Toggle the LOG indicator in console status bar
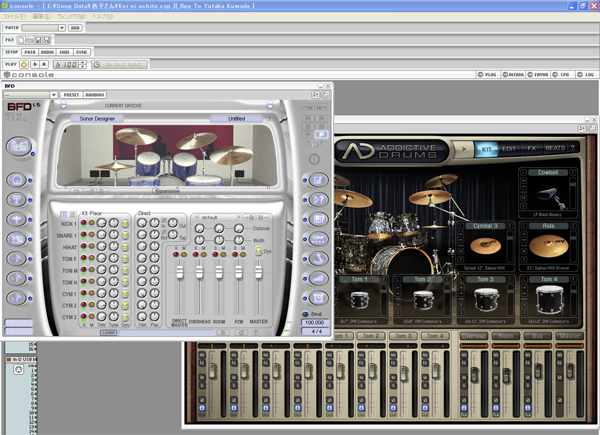This screenshot has height=435, width=600. click(x=585, y=75)
